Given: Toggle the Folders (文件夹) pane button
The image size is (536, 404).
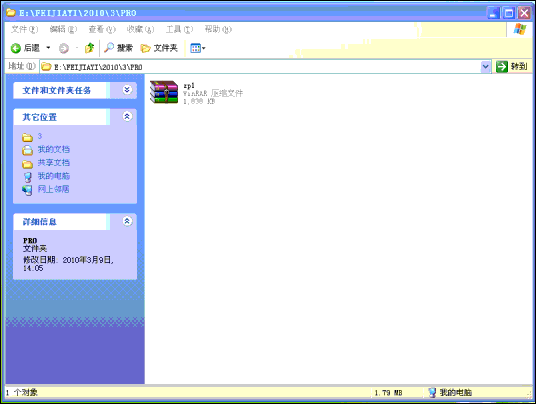Looking at the screenshot, I should coord(159,48).
